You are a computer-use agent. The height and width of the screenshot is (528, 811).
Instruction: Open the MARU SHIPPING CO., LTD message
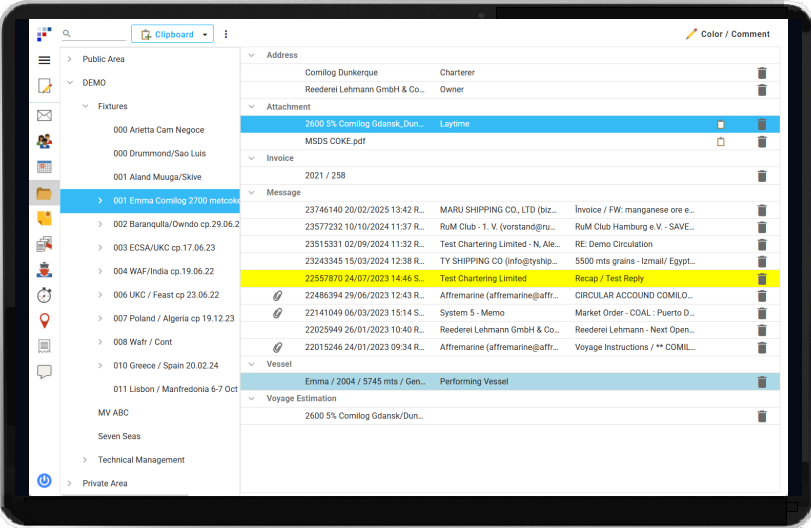click(x=510, y=210)
